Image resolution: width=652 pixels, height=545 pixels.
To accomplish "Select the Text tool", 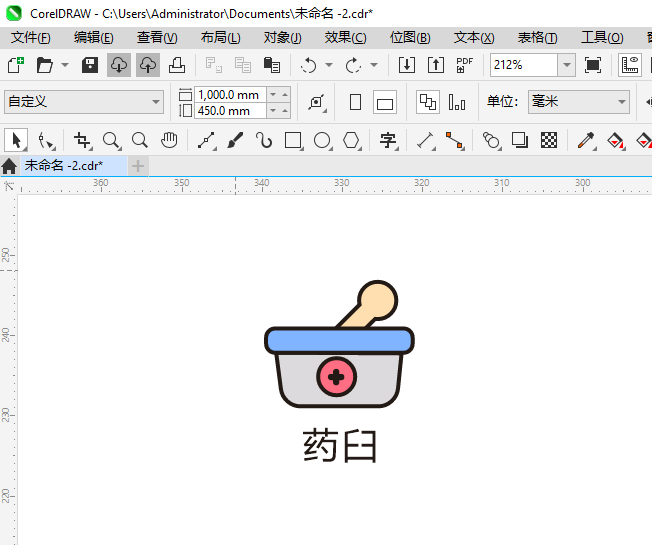I will point(388,140).
